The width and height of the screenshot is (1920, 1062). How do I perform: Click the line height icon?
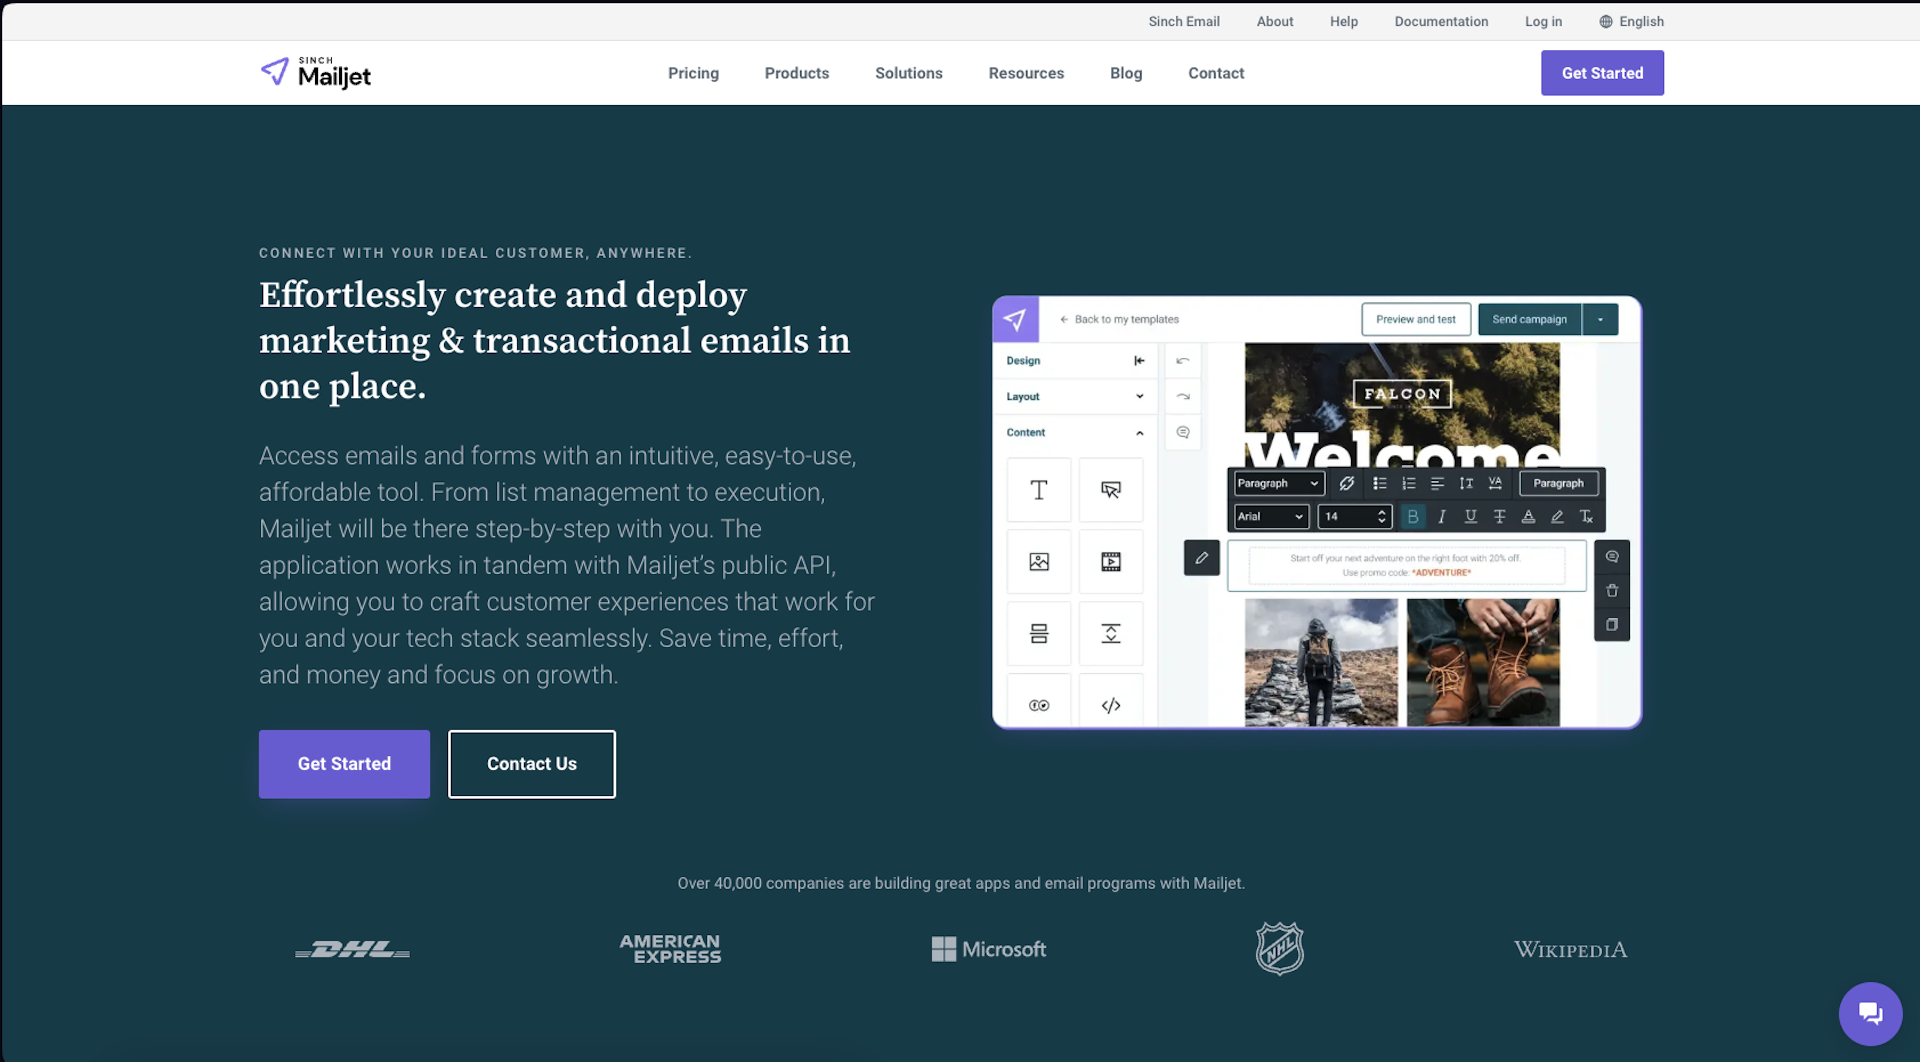pyautogui.click(x=1466, y=484)
